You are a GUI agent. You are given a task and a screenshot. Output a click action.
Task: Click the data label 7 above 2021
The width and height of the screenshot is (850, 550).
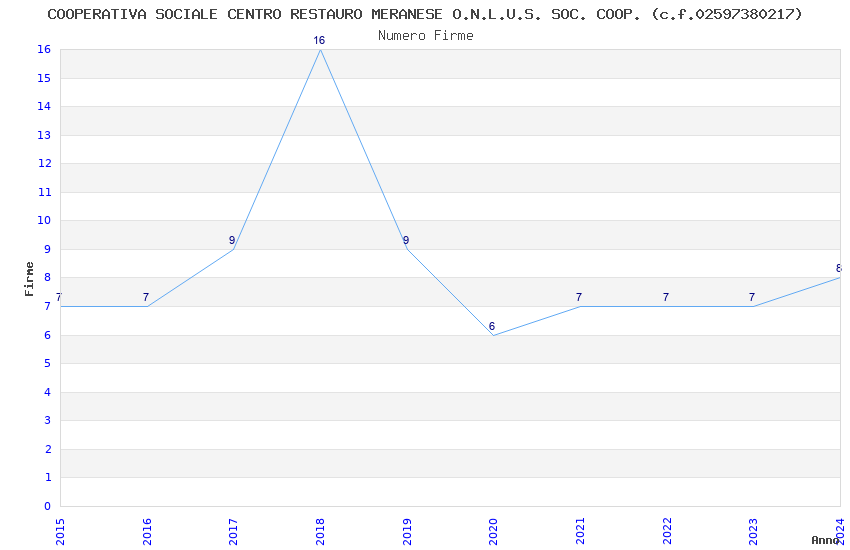point(579,297)
